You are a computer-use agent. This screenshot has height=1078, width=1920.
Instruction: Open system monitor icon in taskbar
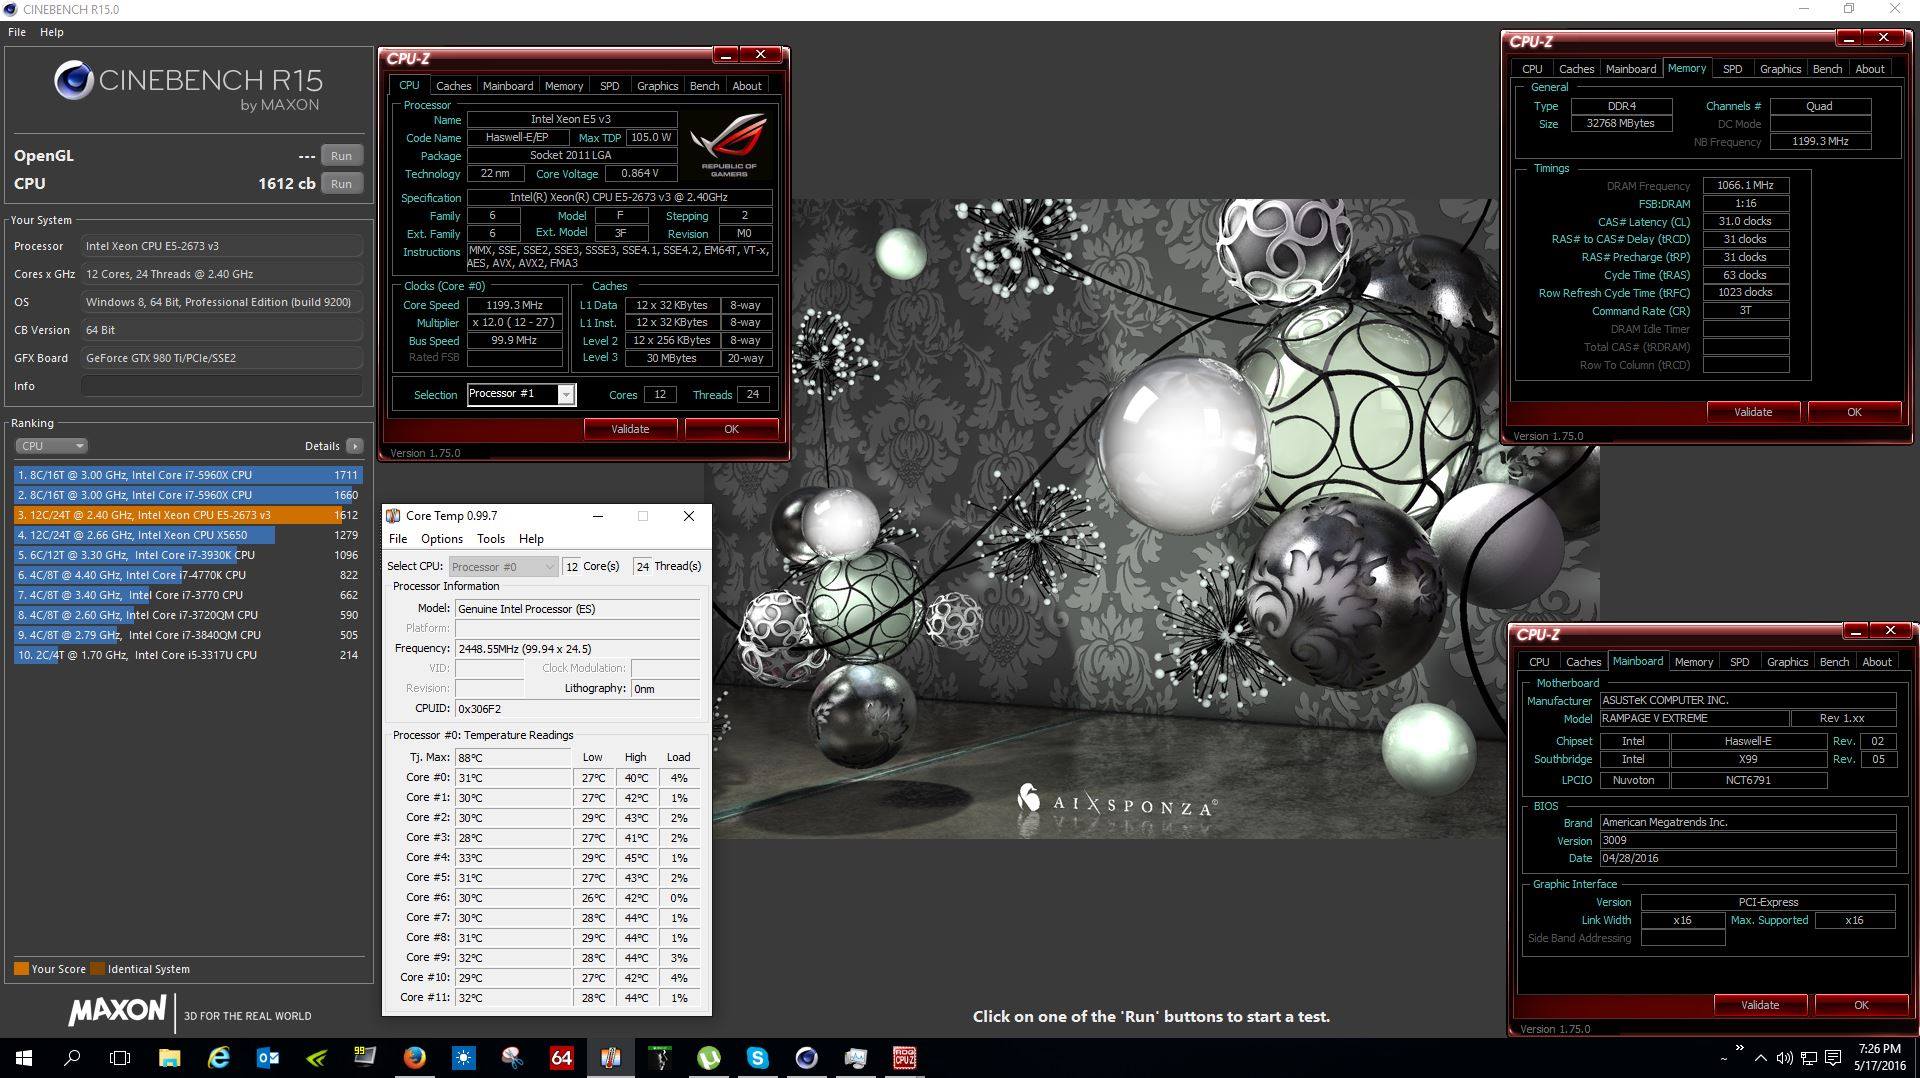tap(855, 1058)
